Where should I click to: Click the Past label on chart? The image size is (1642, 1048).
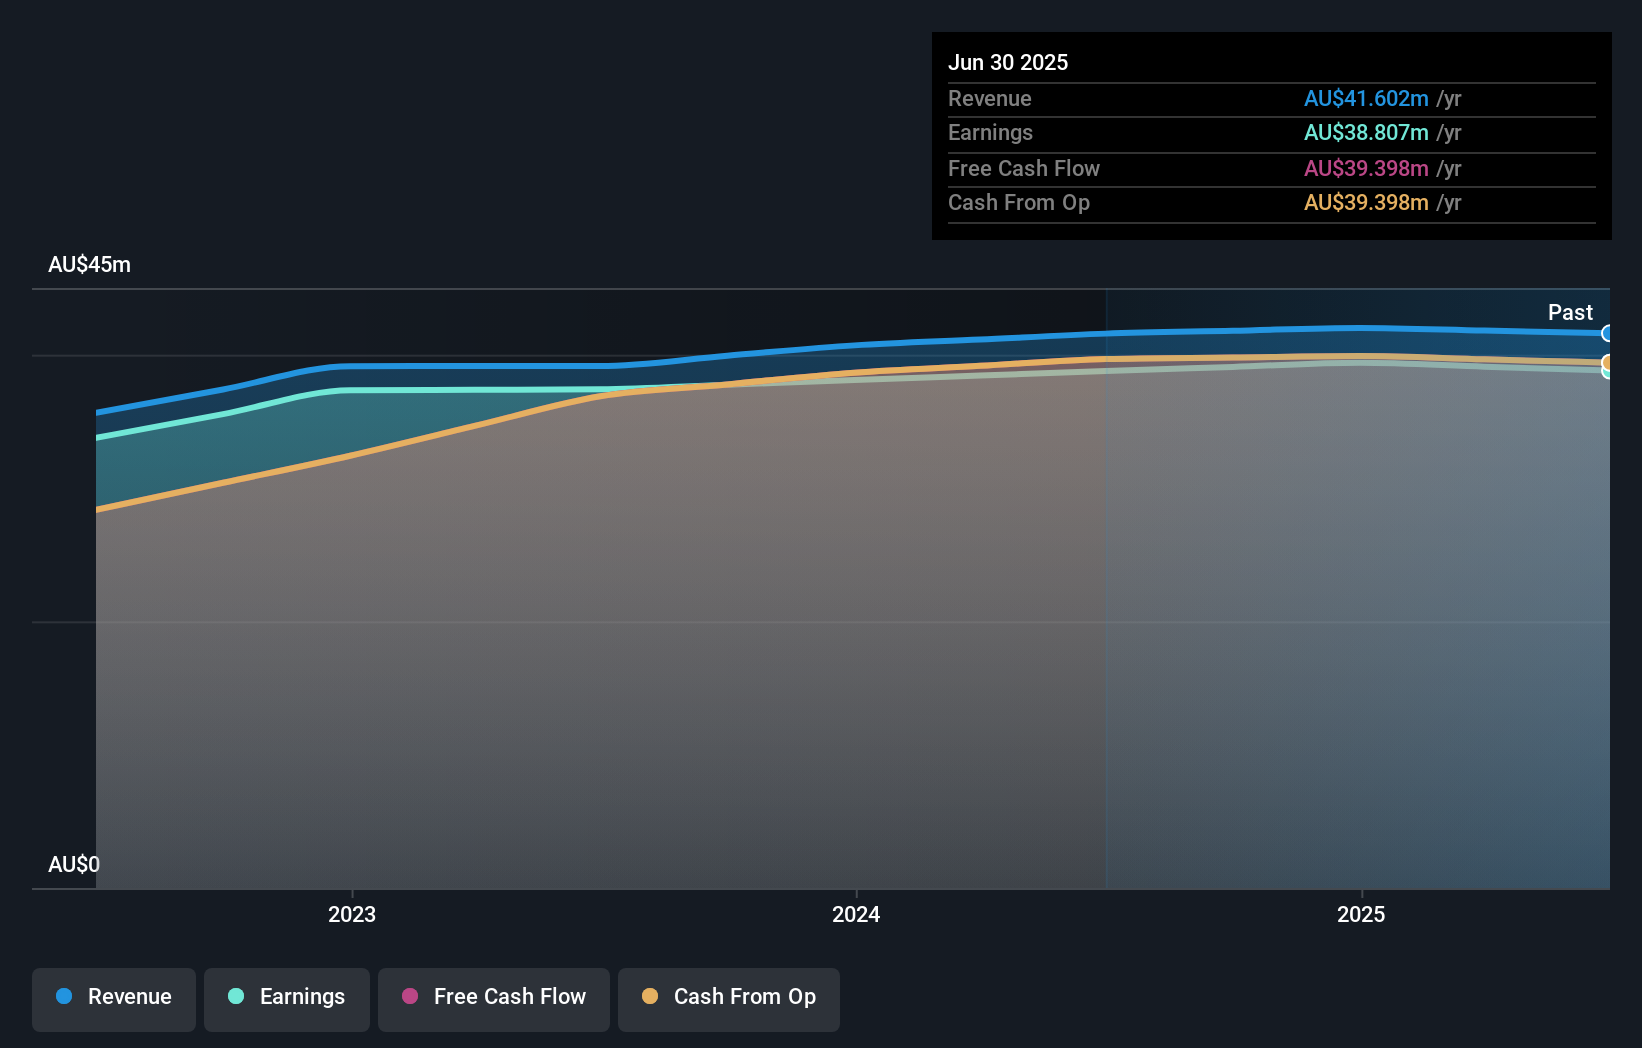coord(1570,312)
